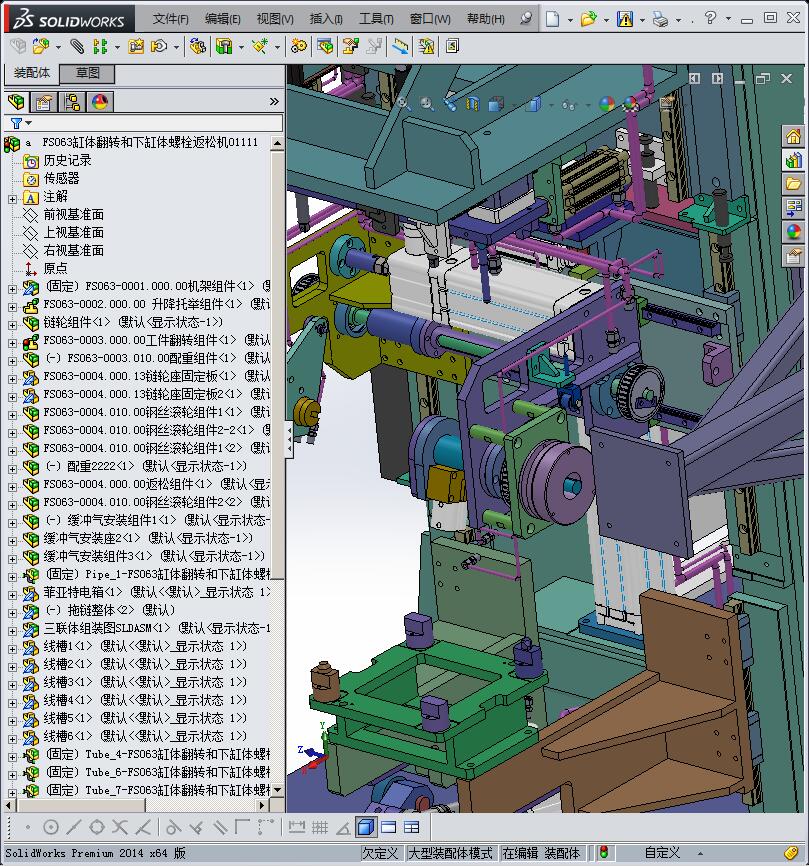Click the Insert Components icon
This screenshot has height=866, width=809.
(x=40, y=46)
